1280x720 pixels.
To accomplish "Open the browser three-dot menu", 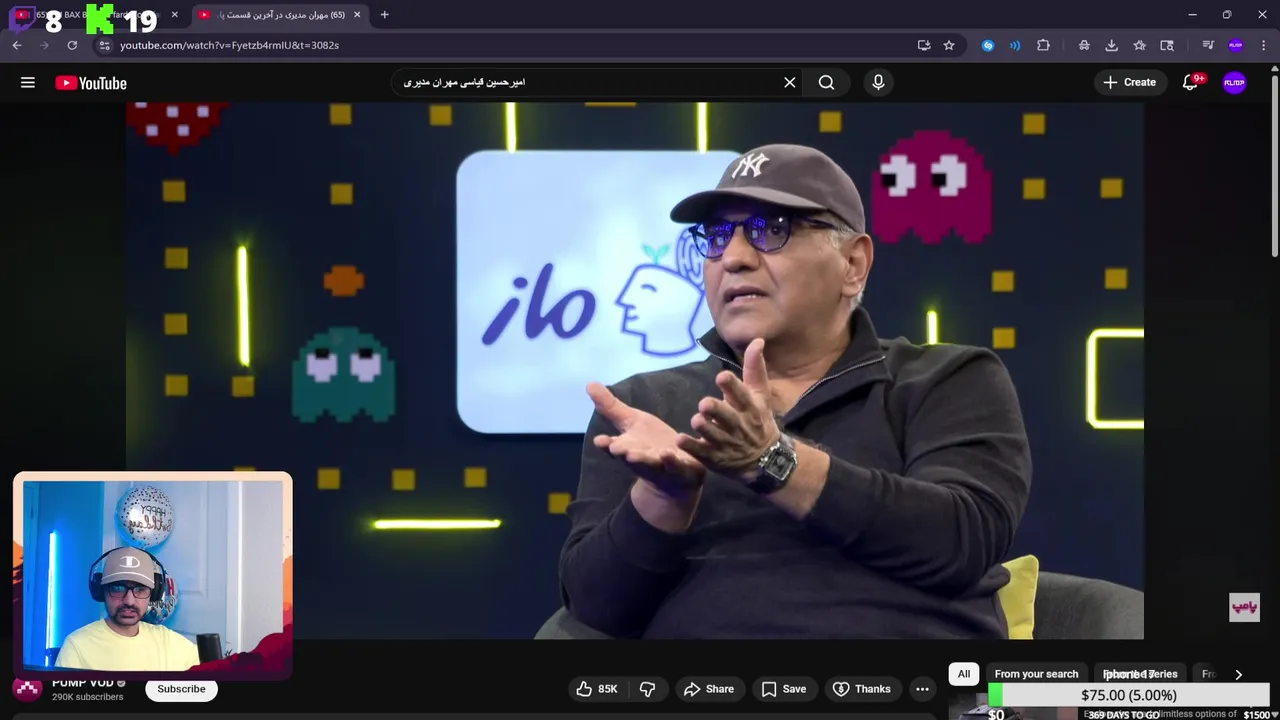I will 1264,45.
